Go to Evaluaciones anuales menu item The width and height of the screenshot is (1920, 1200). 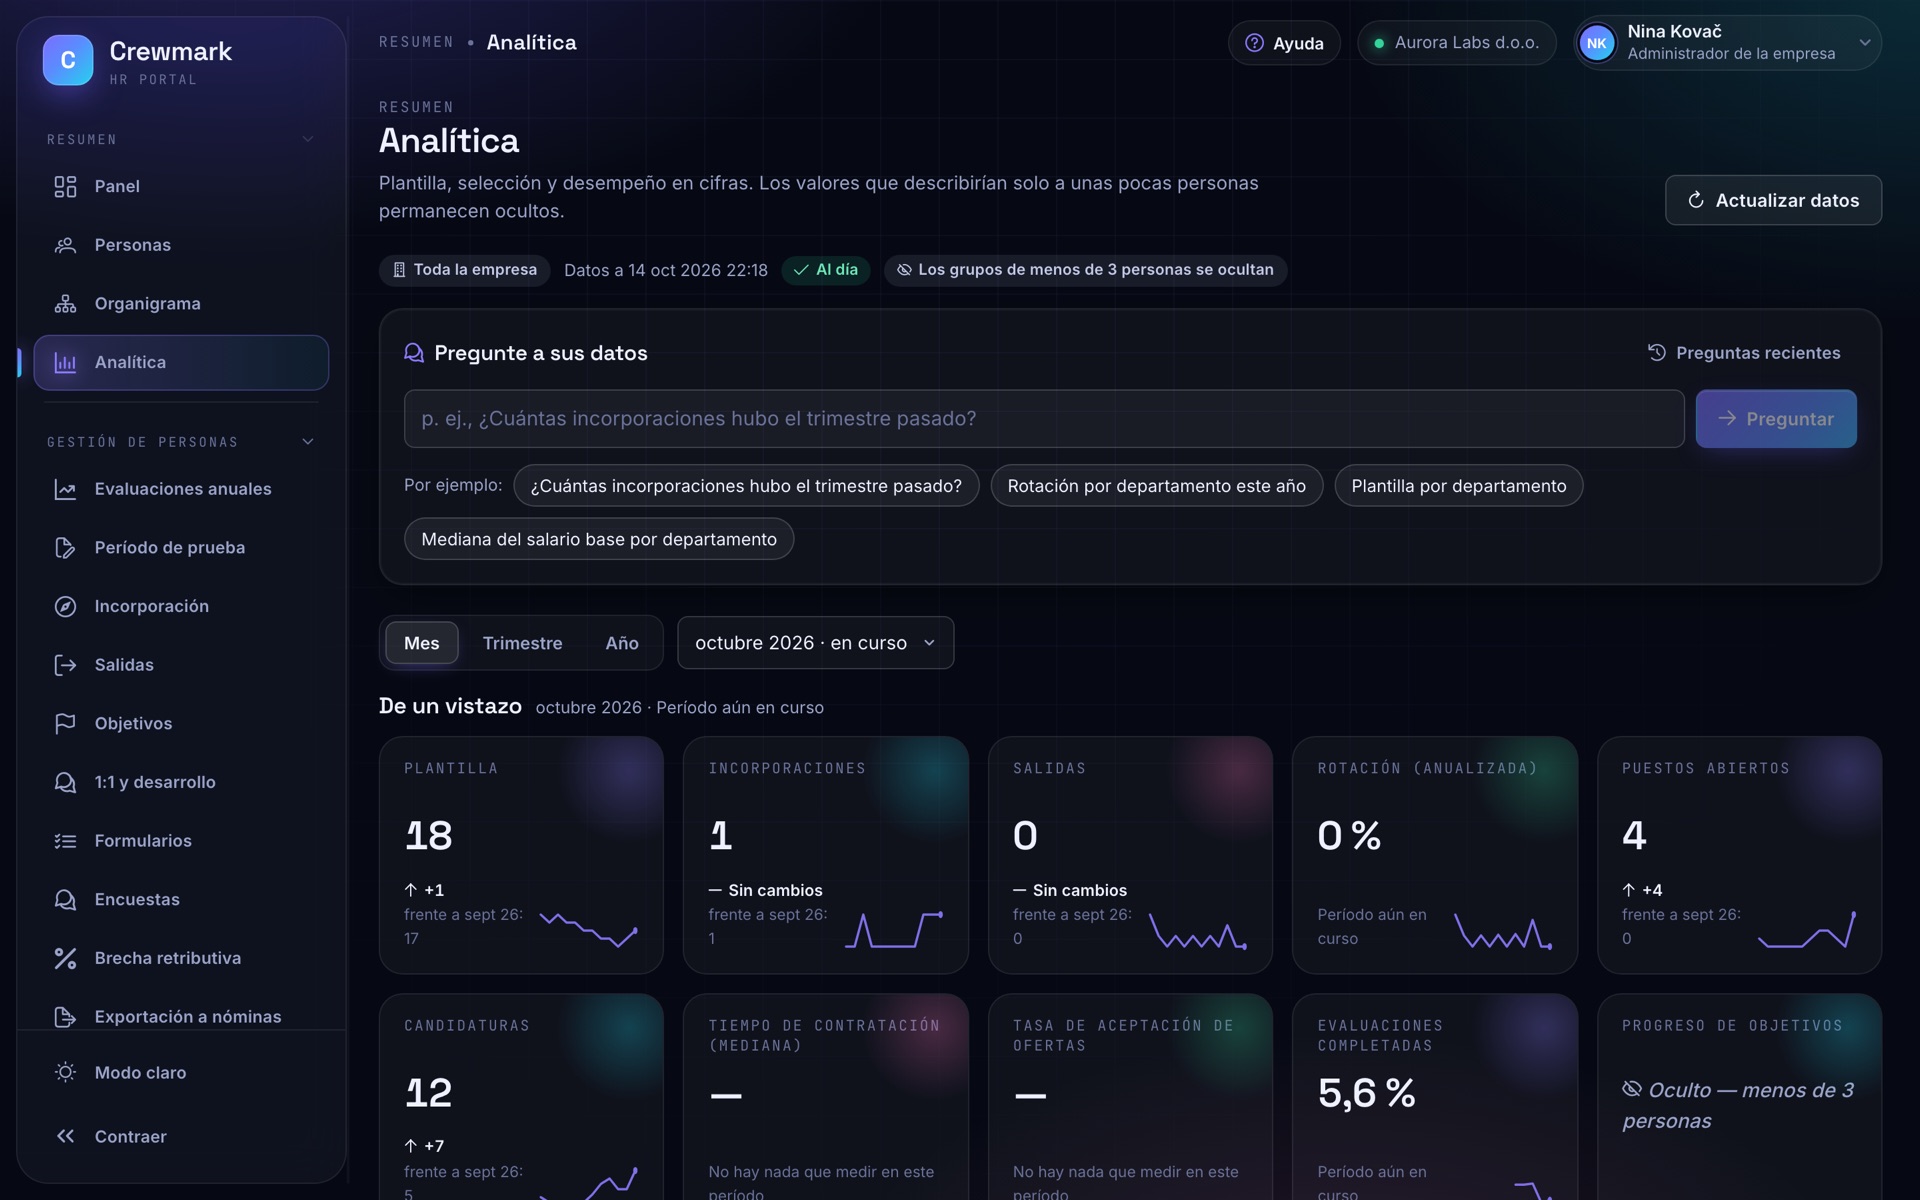click(x=181, y=489)
